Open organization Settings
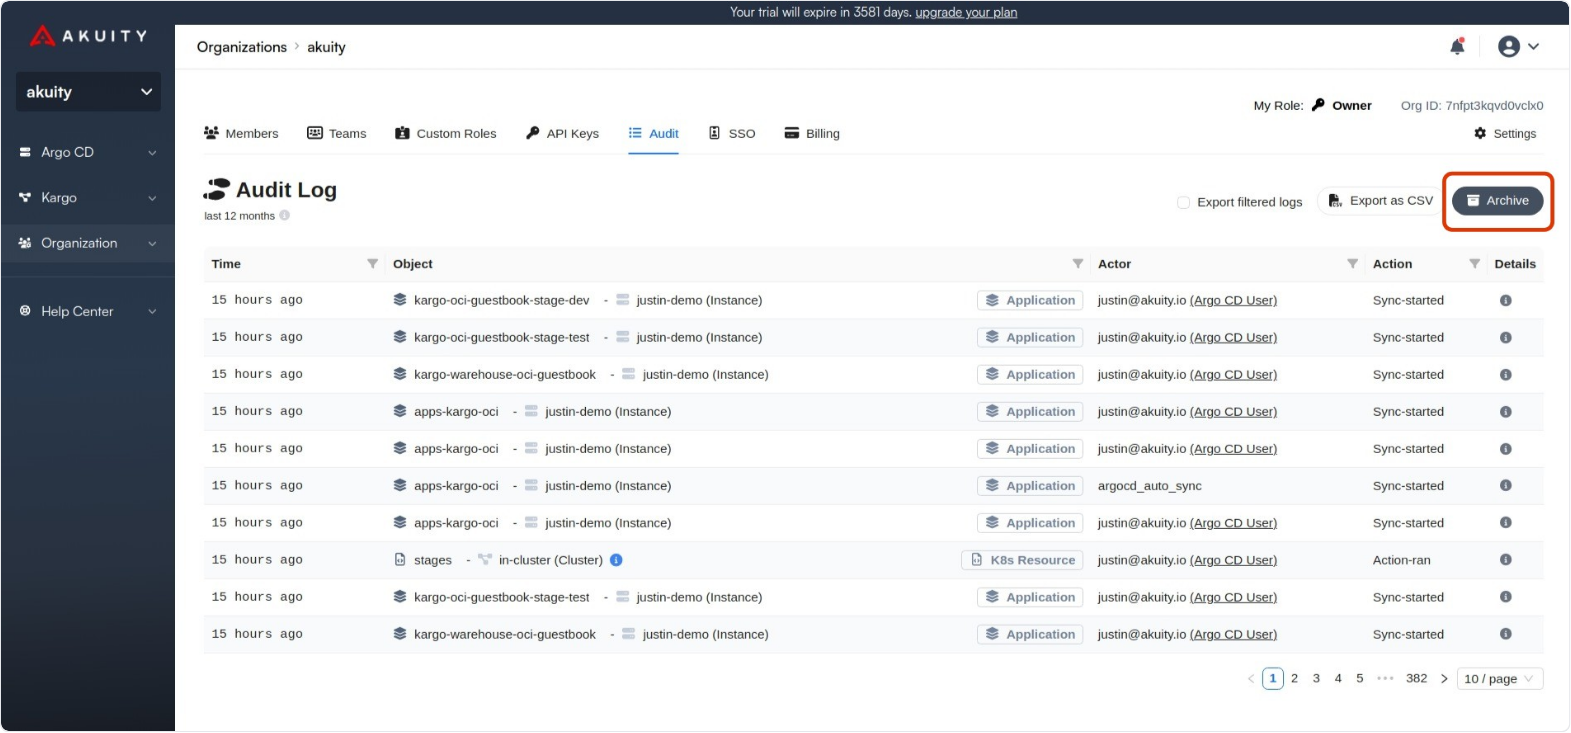This screenshot has height=733, width=1571. pyautogui.click(x=1505, y=133)
